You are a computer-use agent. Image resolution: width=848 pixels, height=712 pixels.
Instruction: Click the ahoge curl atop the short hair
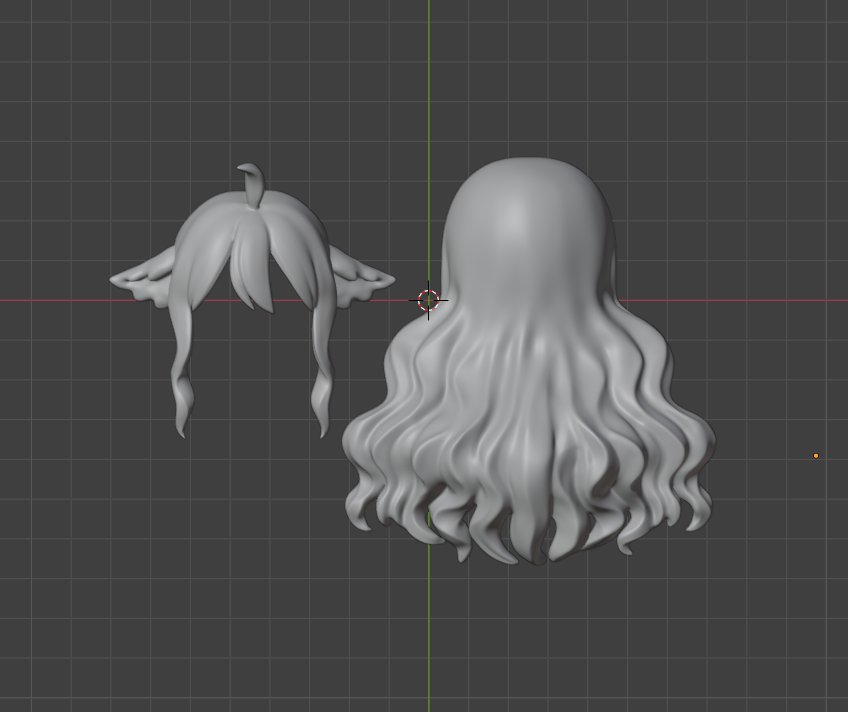(x=253, y=181)
